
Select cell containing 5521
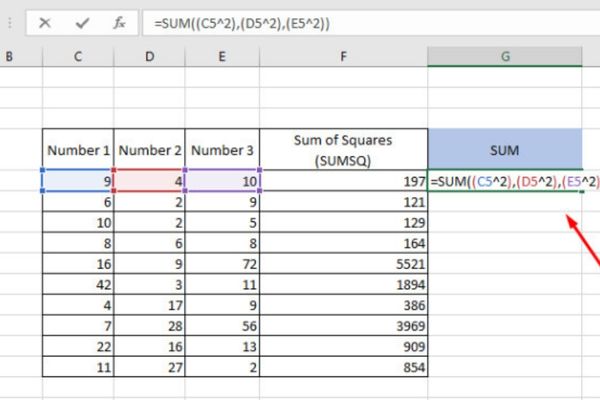tap(344, 264)
